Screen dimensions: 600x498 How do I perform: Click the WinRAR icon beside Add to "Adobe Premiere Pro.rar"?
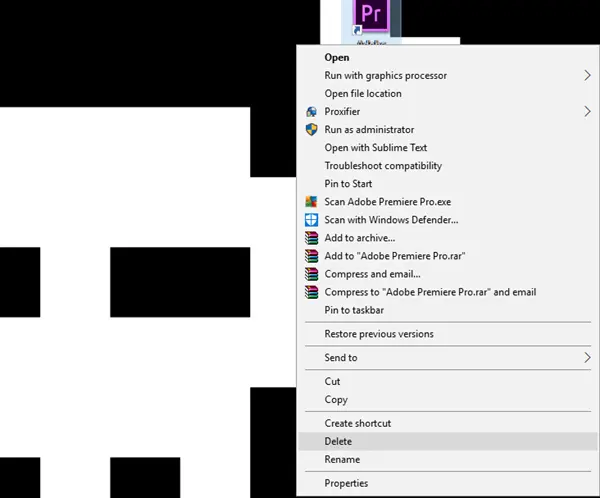(x=311, y=256)
